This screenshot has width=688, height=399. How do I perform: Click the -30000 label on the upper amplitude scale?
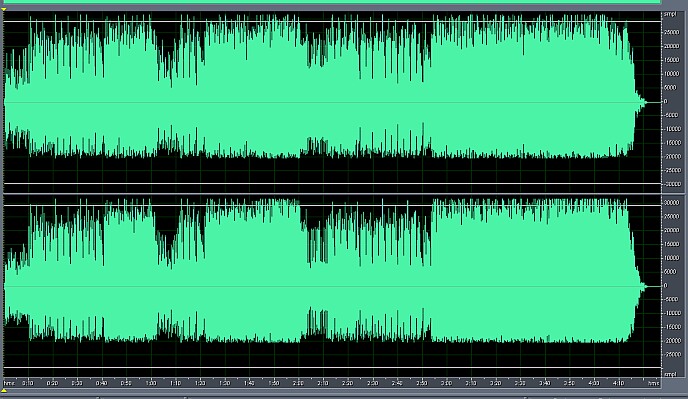(671, 184)
